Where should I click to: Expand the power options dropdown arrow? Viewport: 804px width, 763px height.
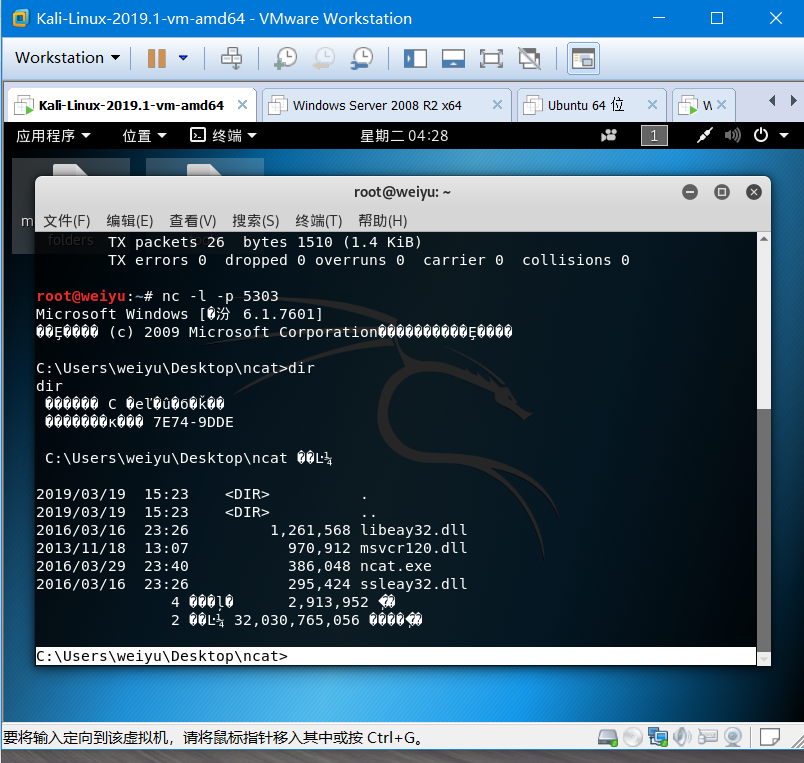coord(183,58)
